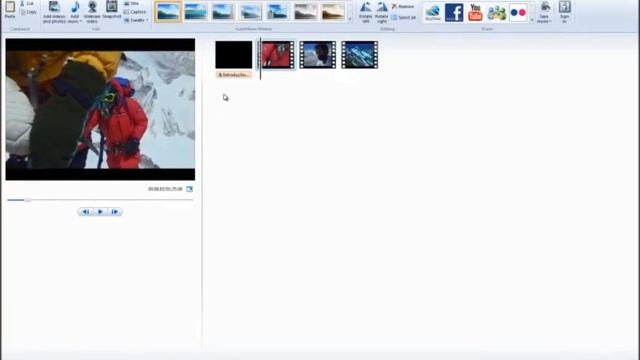Open the Credits dropdown
Viewport: 640px width, 360px height.
pyautogui.click(x=136, y=20)
